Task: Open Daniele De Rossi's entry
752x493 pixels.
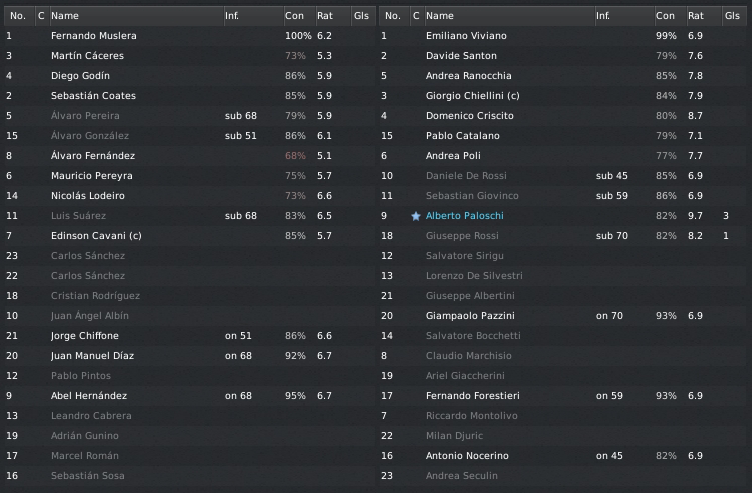Action: (x=466, y=176)
